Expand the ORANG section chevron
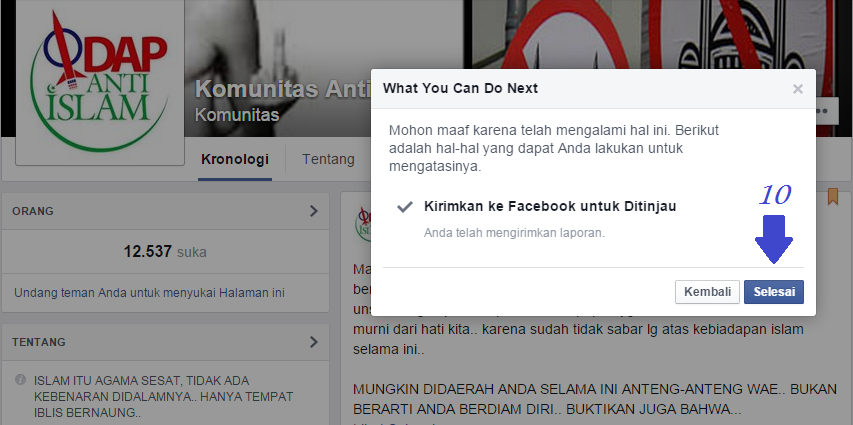 click(x=313, y=211)
